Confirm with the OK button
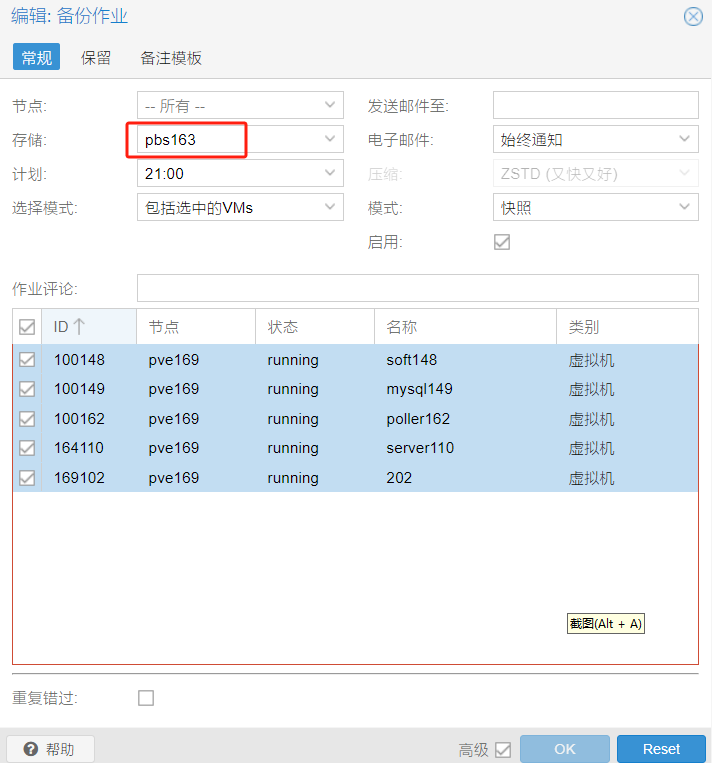 pyautogui.click(x=565, y=749)
